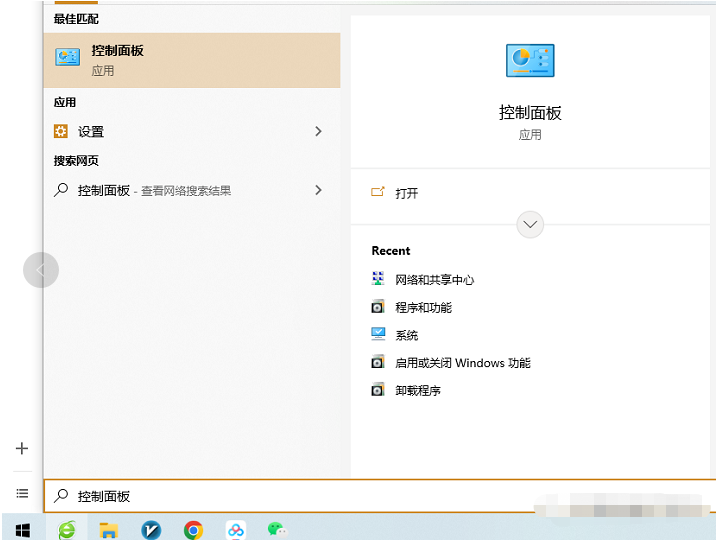The width and height of the screenshot is (716, 541).
Task: Open File Explorer from the taskbar
Action: pyautogui.click(x=109, y=530)
